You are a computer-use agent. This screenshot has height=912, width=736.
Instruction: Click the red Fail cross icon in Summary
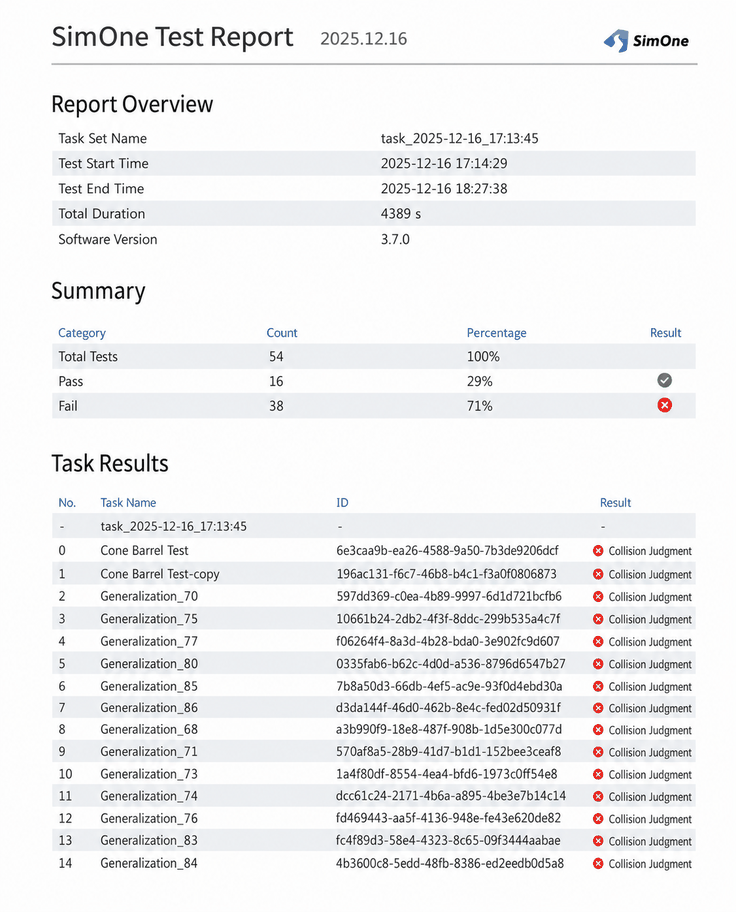664,405
